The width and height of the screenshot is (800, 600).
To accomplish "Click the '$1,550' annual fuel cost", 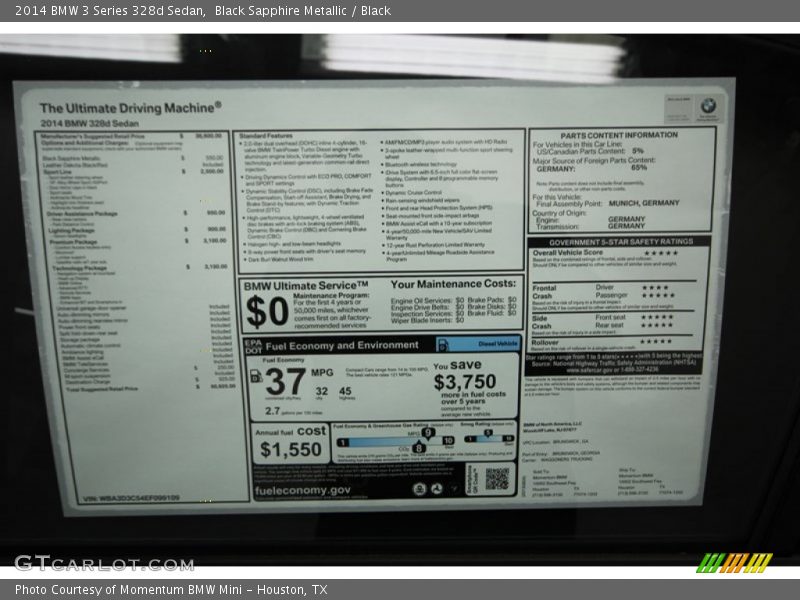I will tap(291, 449).
